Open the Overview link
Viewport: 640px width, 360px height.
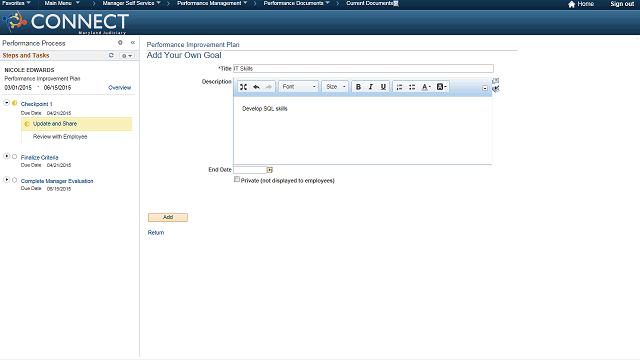pyautogui.click(x=120, y=88)
